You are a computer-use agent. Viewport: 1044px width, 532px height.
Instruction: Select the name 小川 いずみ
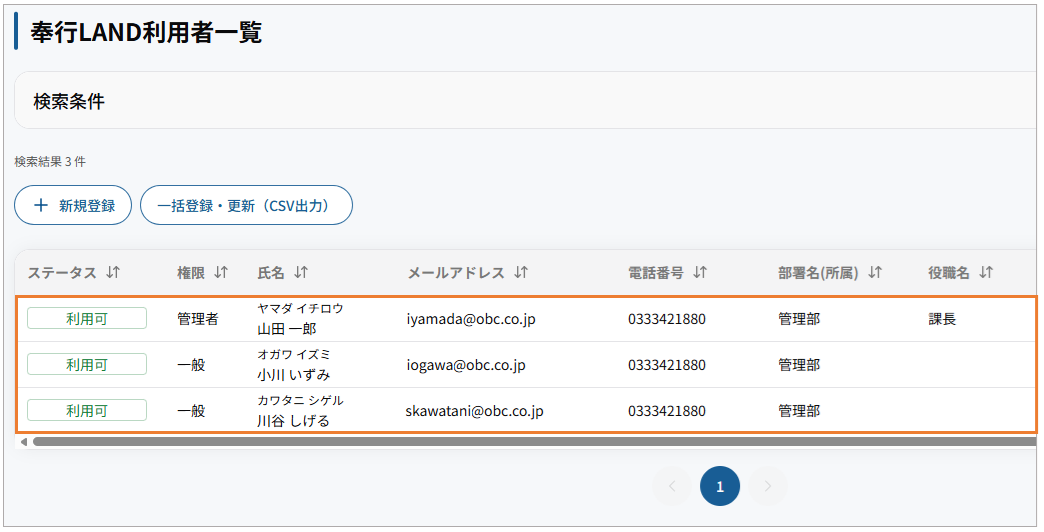pyautogui.click(x=294, y=375)
